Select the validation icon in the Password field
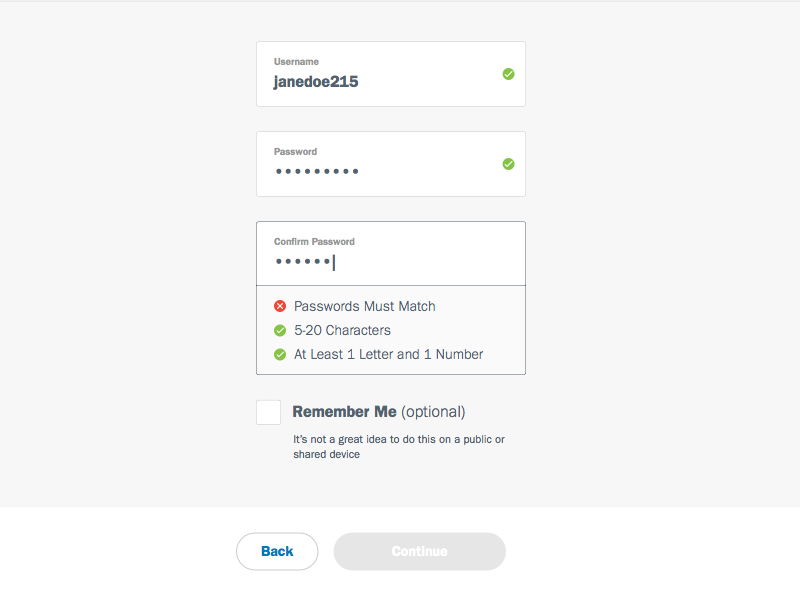This screenshot has height=600, width=800. (x=508, y=164)
